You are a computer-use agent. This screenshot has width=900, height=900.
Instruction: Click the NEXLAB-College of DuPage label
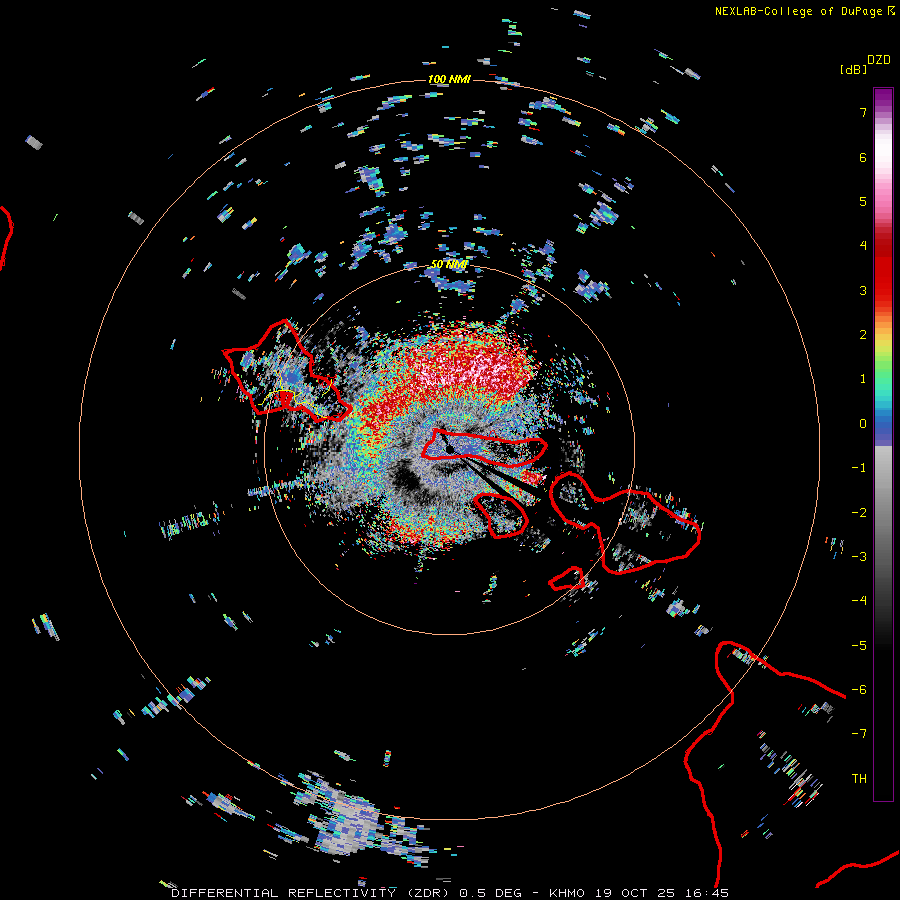[x=799, y=11]
